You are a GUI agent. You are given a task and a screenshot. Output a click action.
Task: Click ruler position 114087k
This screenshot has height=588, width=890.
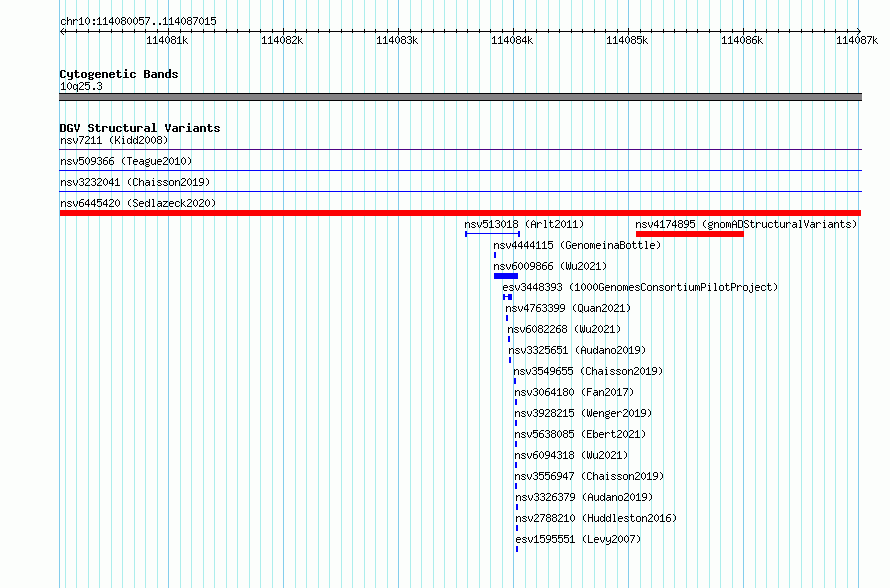coord(857,40)
